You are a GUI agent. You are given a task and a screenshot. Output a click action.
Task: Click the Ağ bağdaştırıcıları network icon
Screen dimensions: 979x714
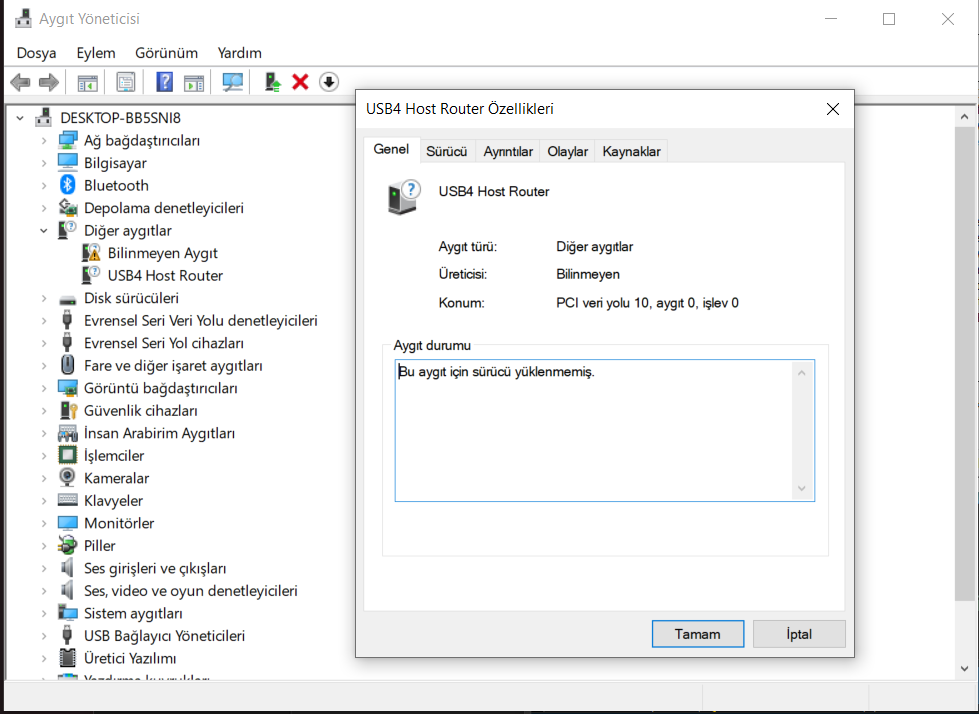click(67, 140)
